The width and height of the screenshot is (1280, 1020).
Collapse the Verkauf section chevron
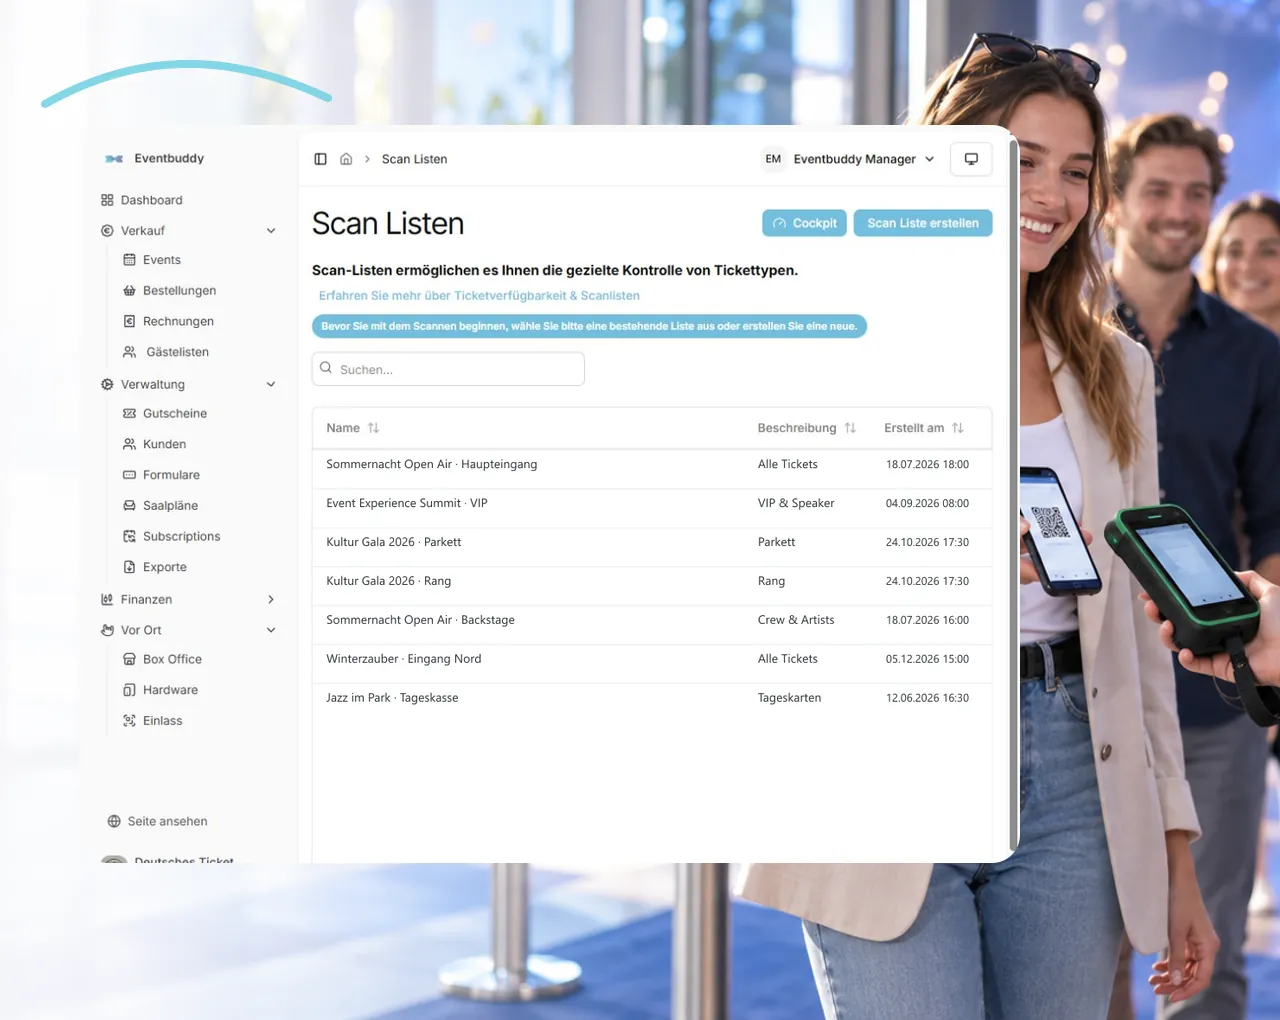click(271, 231)
